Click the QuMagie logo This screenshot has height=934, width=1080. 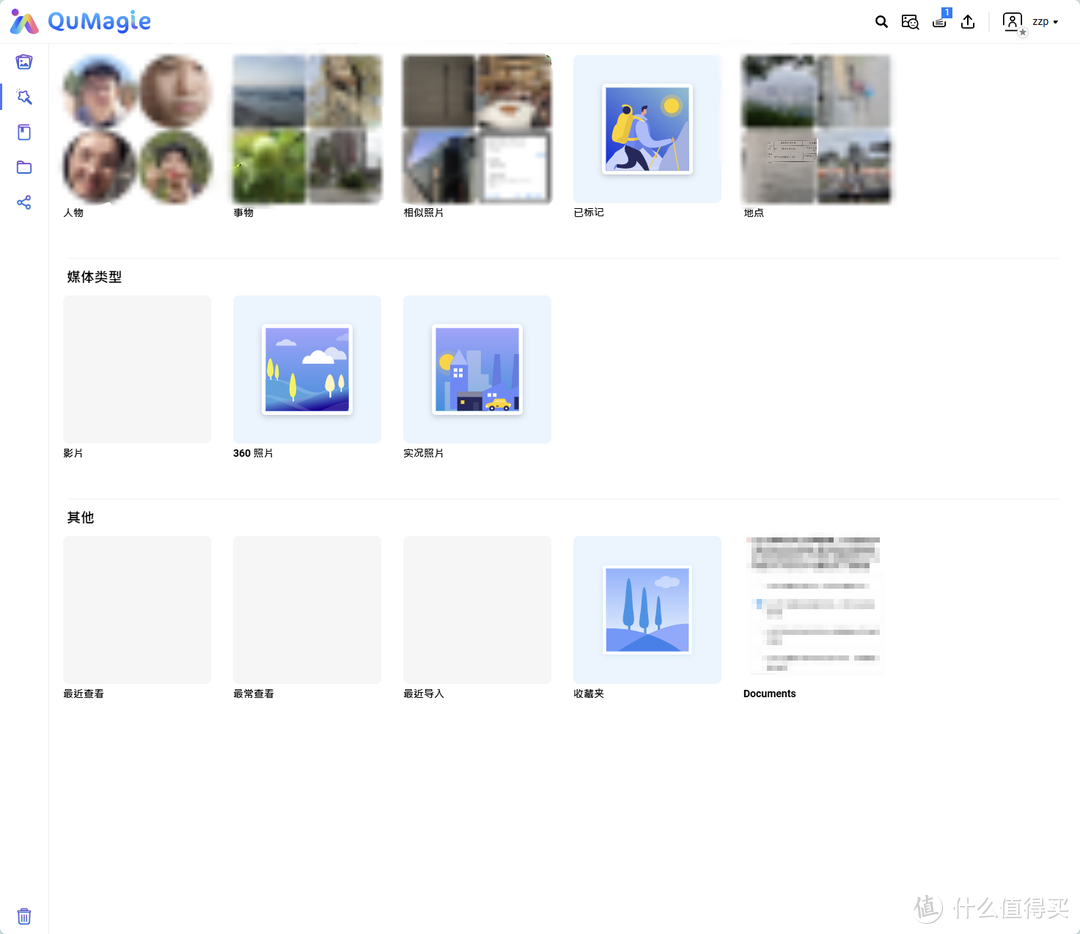81,22
